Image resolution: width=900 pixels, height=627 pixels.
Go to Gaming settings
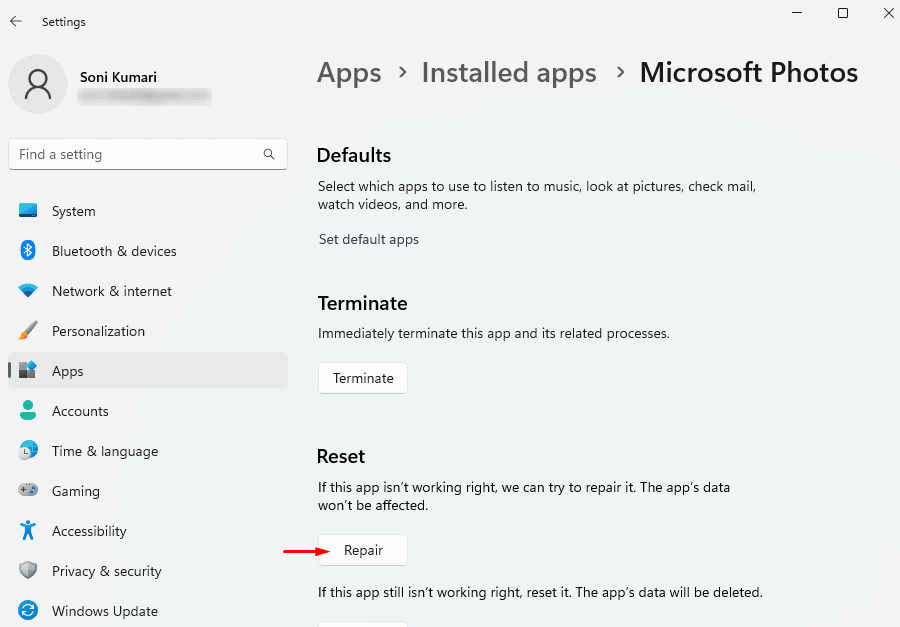(x=148, y=491)
